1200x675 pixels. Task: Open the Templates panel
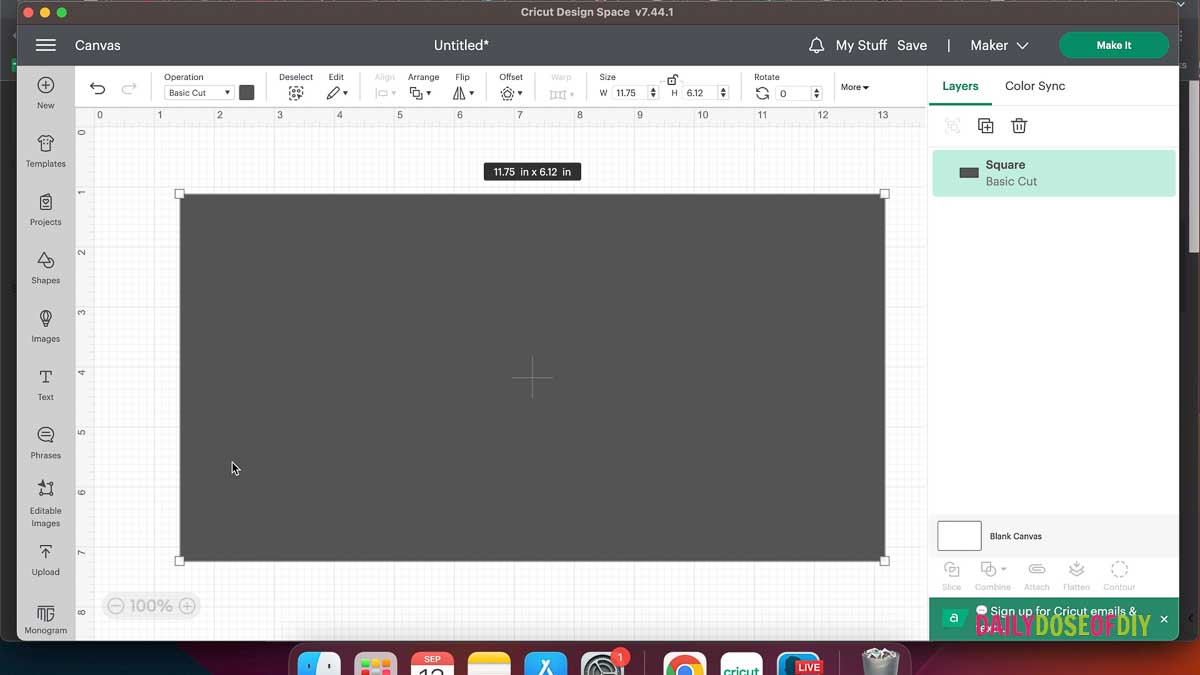[46, 151]
